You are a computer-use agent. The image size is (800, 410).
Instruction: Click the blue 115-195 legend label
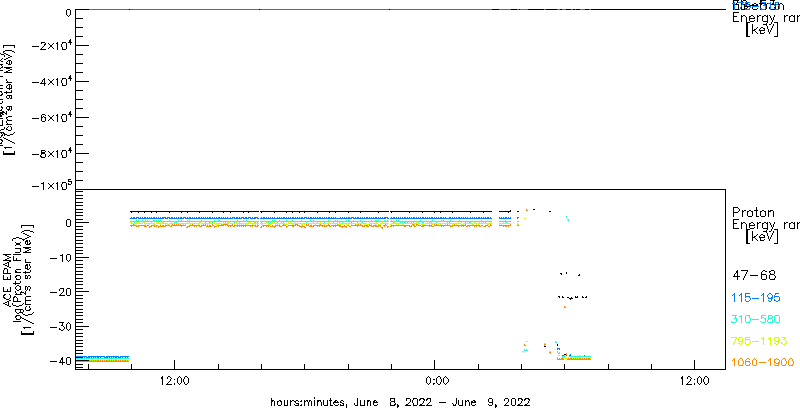756,298
